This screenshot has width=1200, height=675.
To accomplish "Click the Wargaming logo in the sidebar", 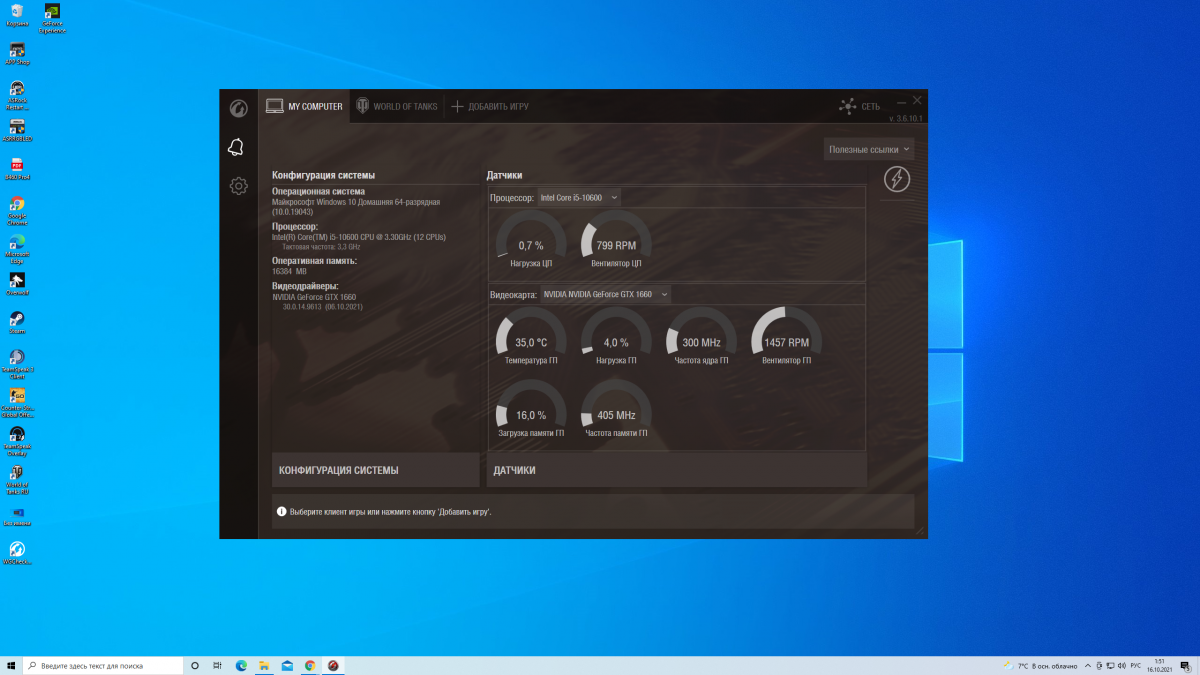I will point(238,108).
